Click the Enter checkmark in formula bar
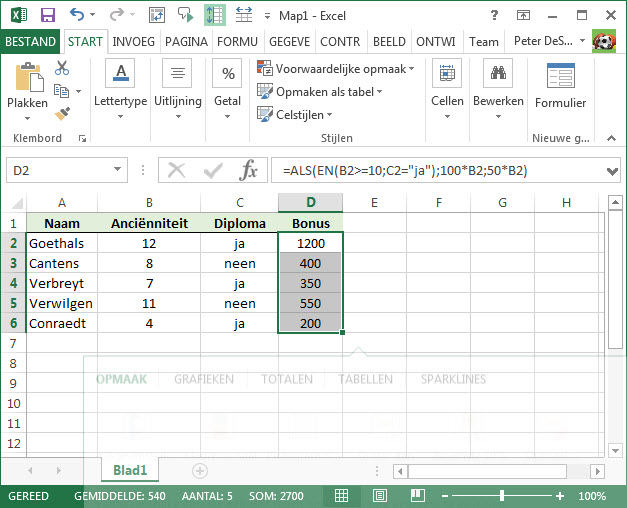 pos(213,170)
